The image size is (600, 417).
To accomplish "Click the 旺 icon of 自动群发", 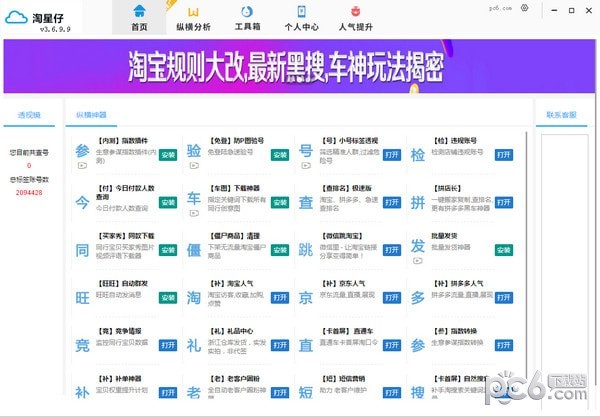I will [82, 298].
